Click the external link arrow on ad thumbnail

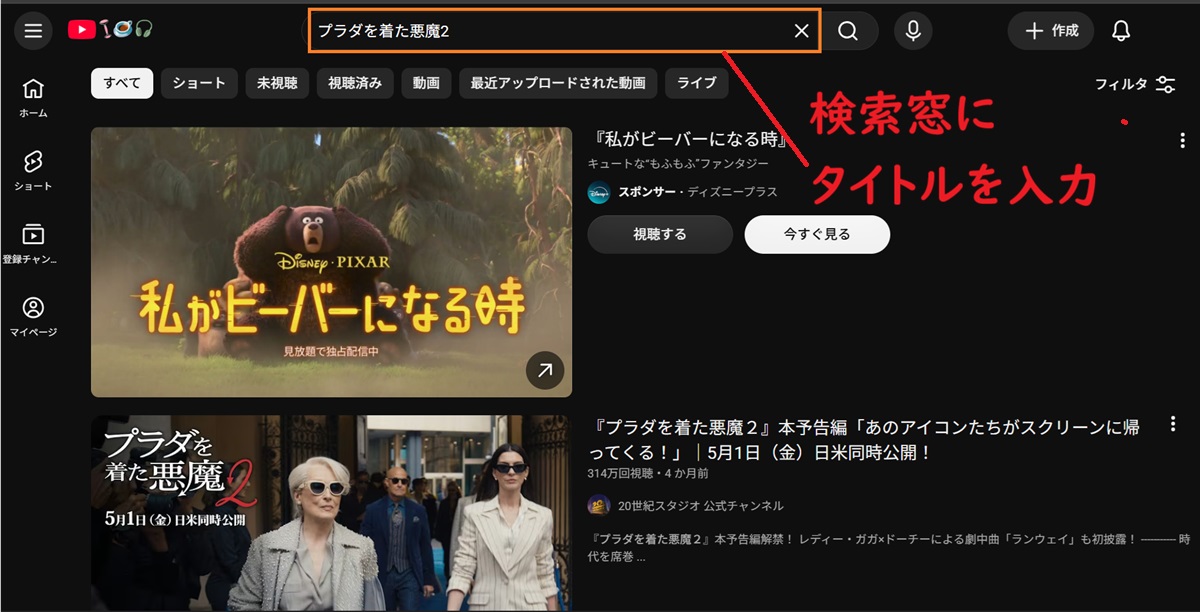(544, 371)
